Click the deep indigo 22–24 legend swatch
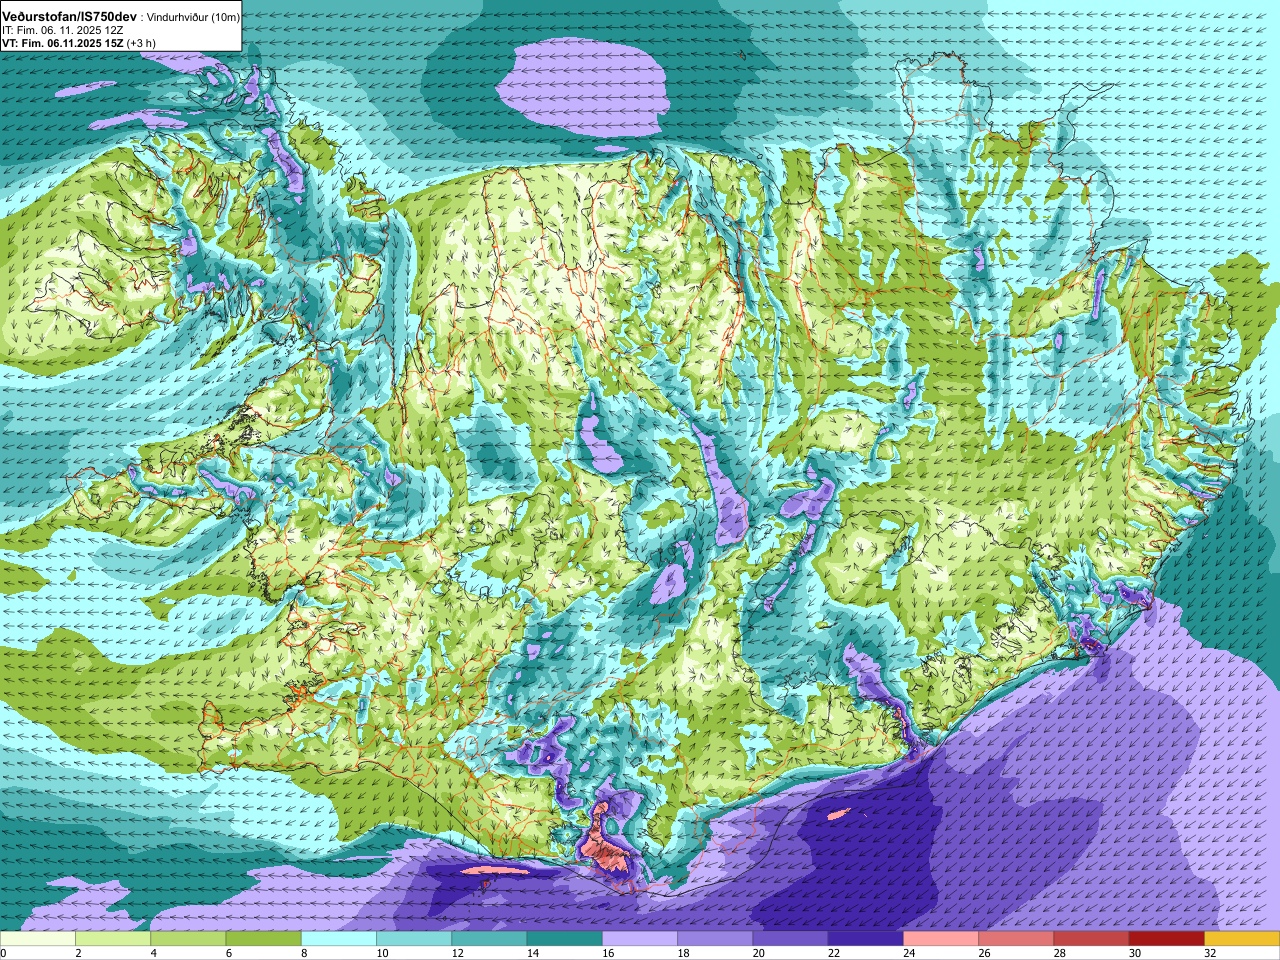1280x960 pixels. click(x=866, y=939)
